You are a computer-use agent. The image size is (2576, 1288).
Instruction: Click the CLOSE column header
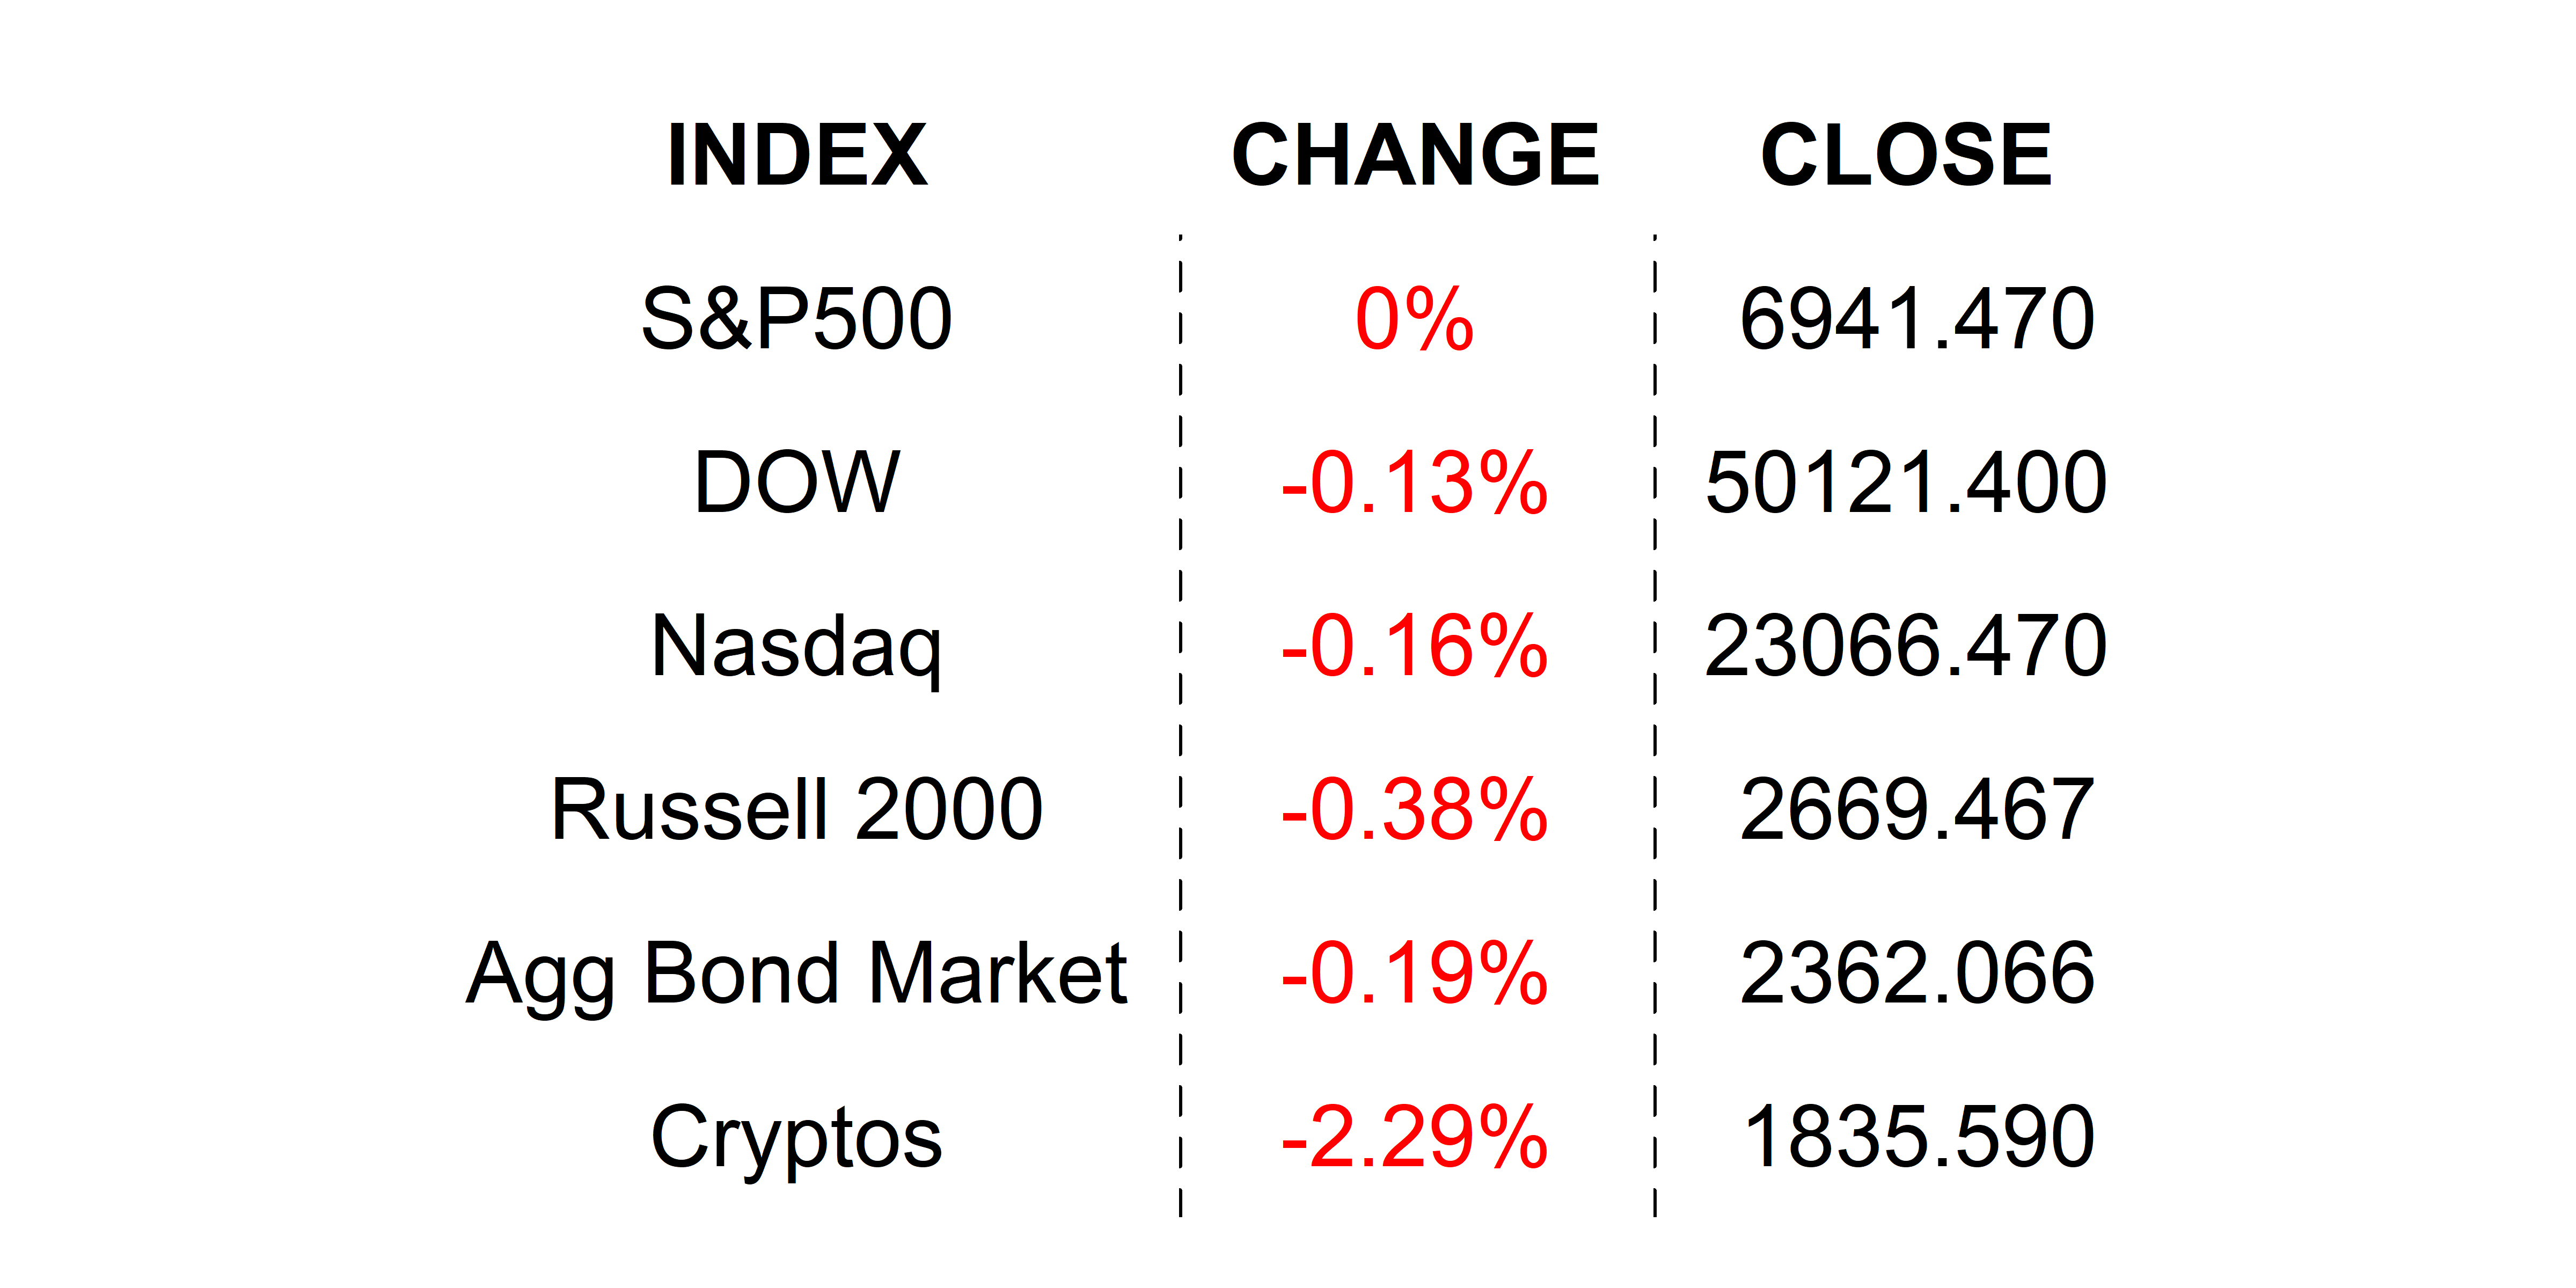(1906, 155)
